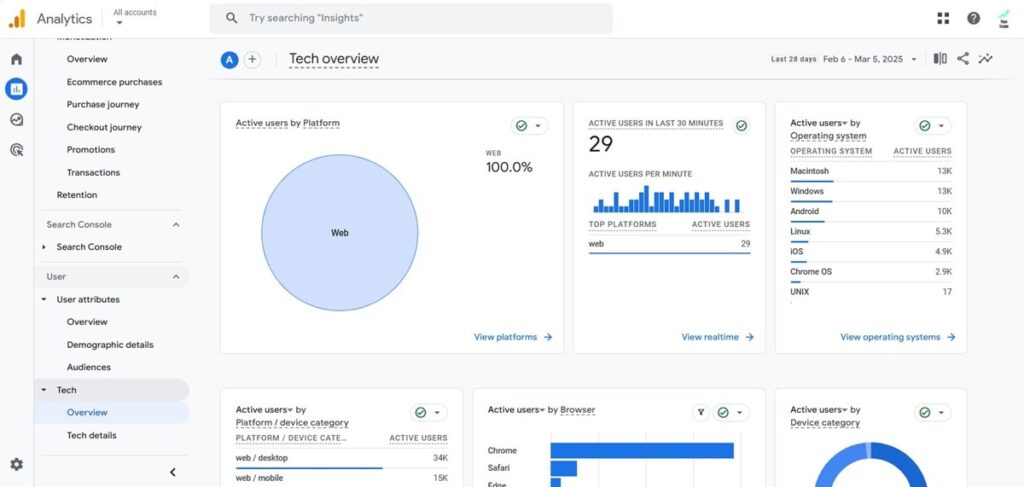Click the Web pie chart slice

[340, 232]
